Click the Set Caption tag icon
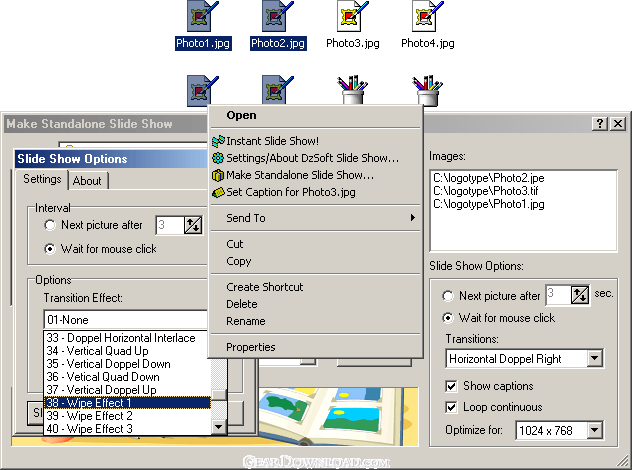This screenshot has width=632, height=470. pyautogui.click(x=218, y=193)
